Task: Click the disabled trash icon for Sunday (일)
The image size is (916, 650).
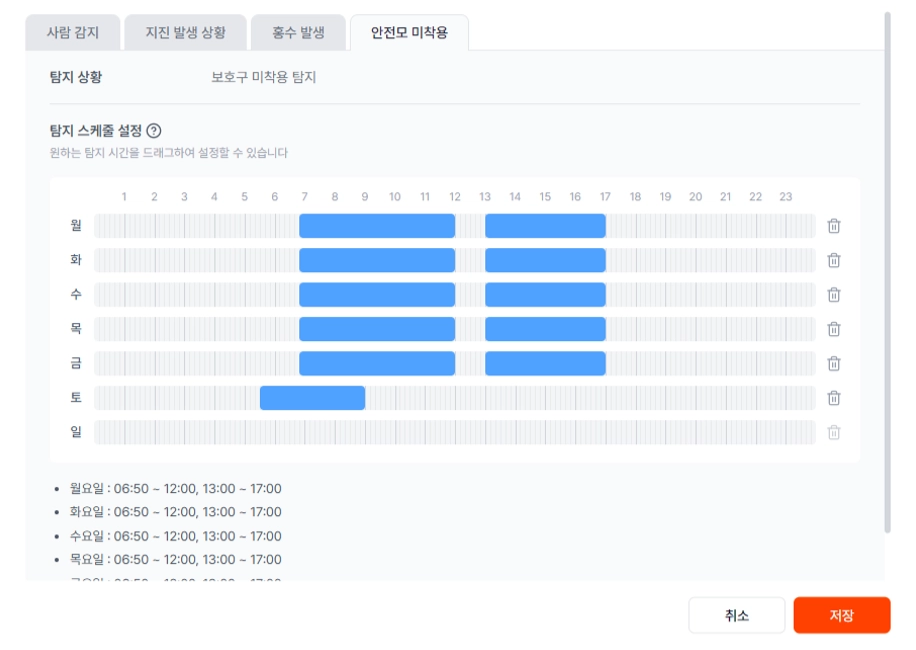Action: pos(834,432)
